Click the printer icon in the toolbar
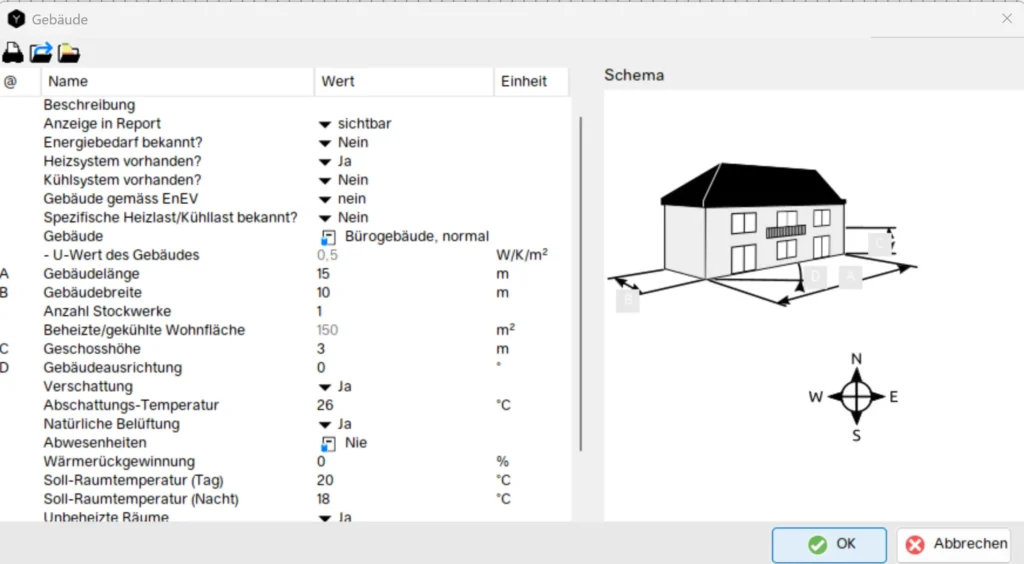Screen dimensions: 1024x564 tap(13, 52)
